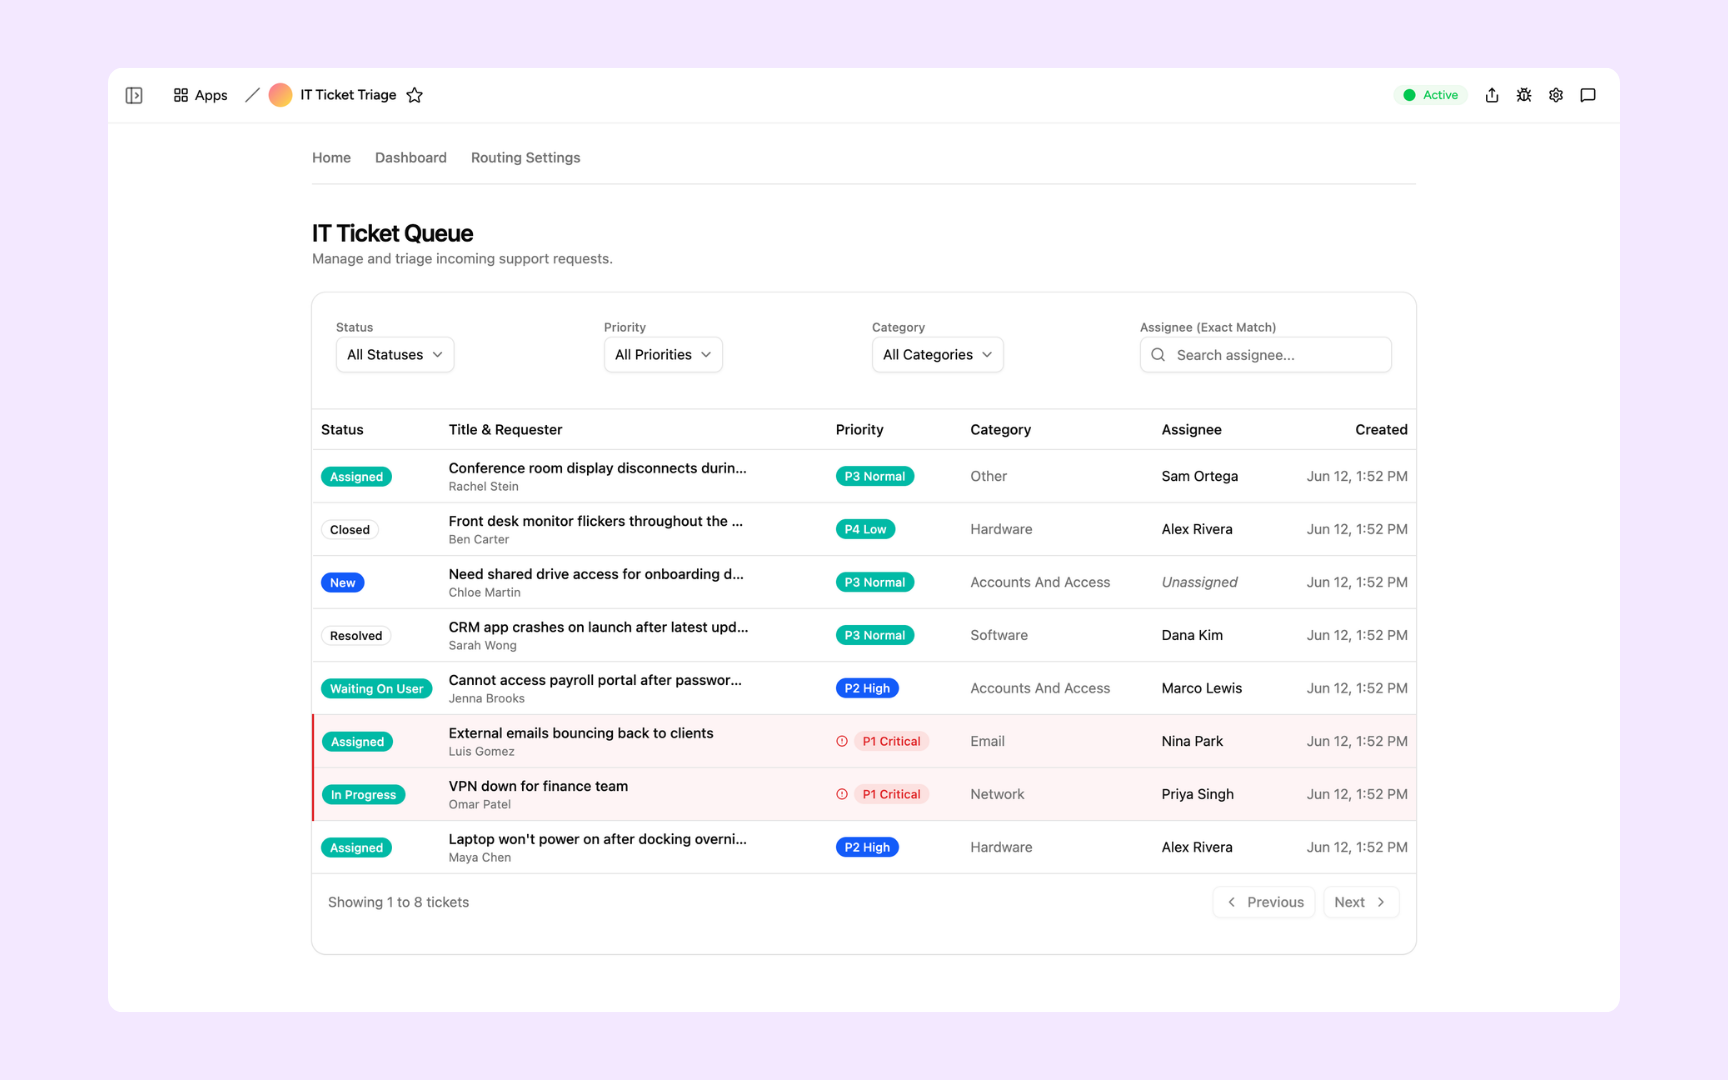Image resolution: width=1728 pixels, height=1080 pixels.
Task: Click the Unassigned assignee cell
Action: point(1199,582)
